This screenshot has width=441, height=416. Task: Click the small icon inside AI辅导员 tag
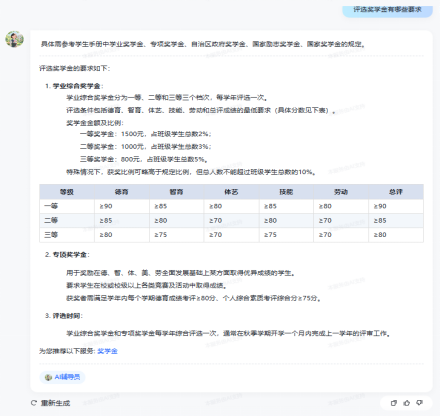48,377
